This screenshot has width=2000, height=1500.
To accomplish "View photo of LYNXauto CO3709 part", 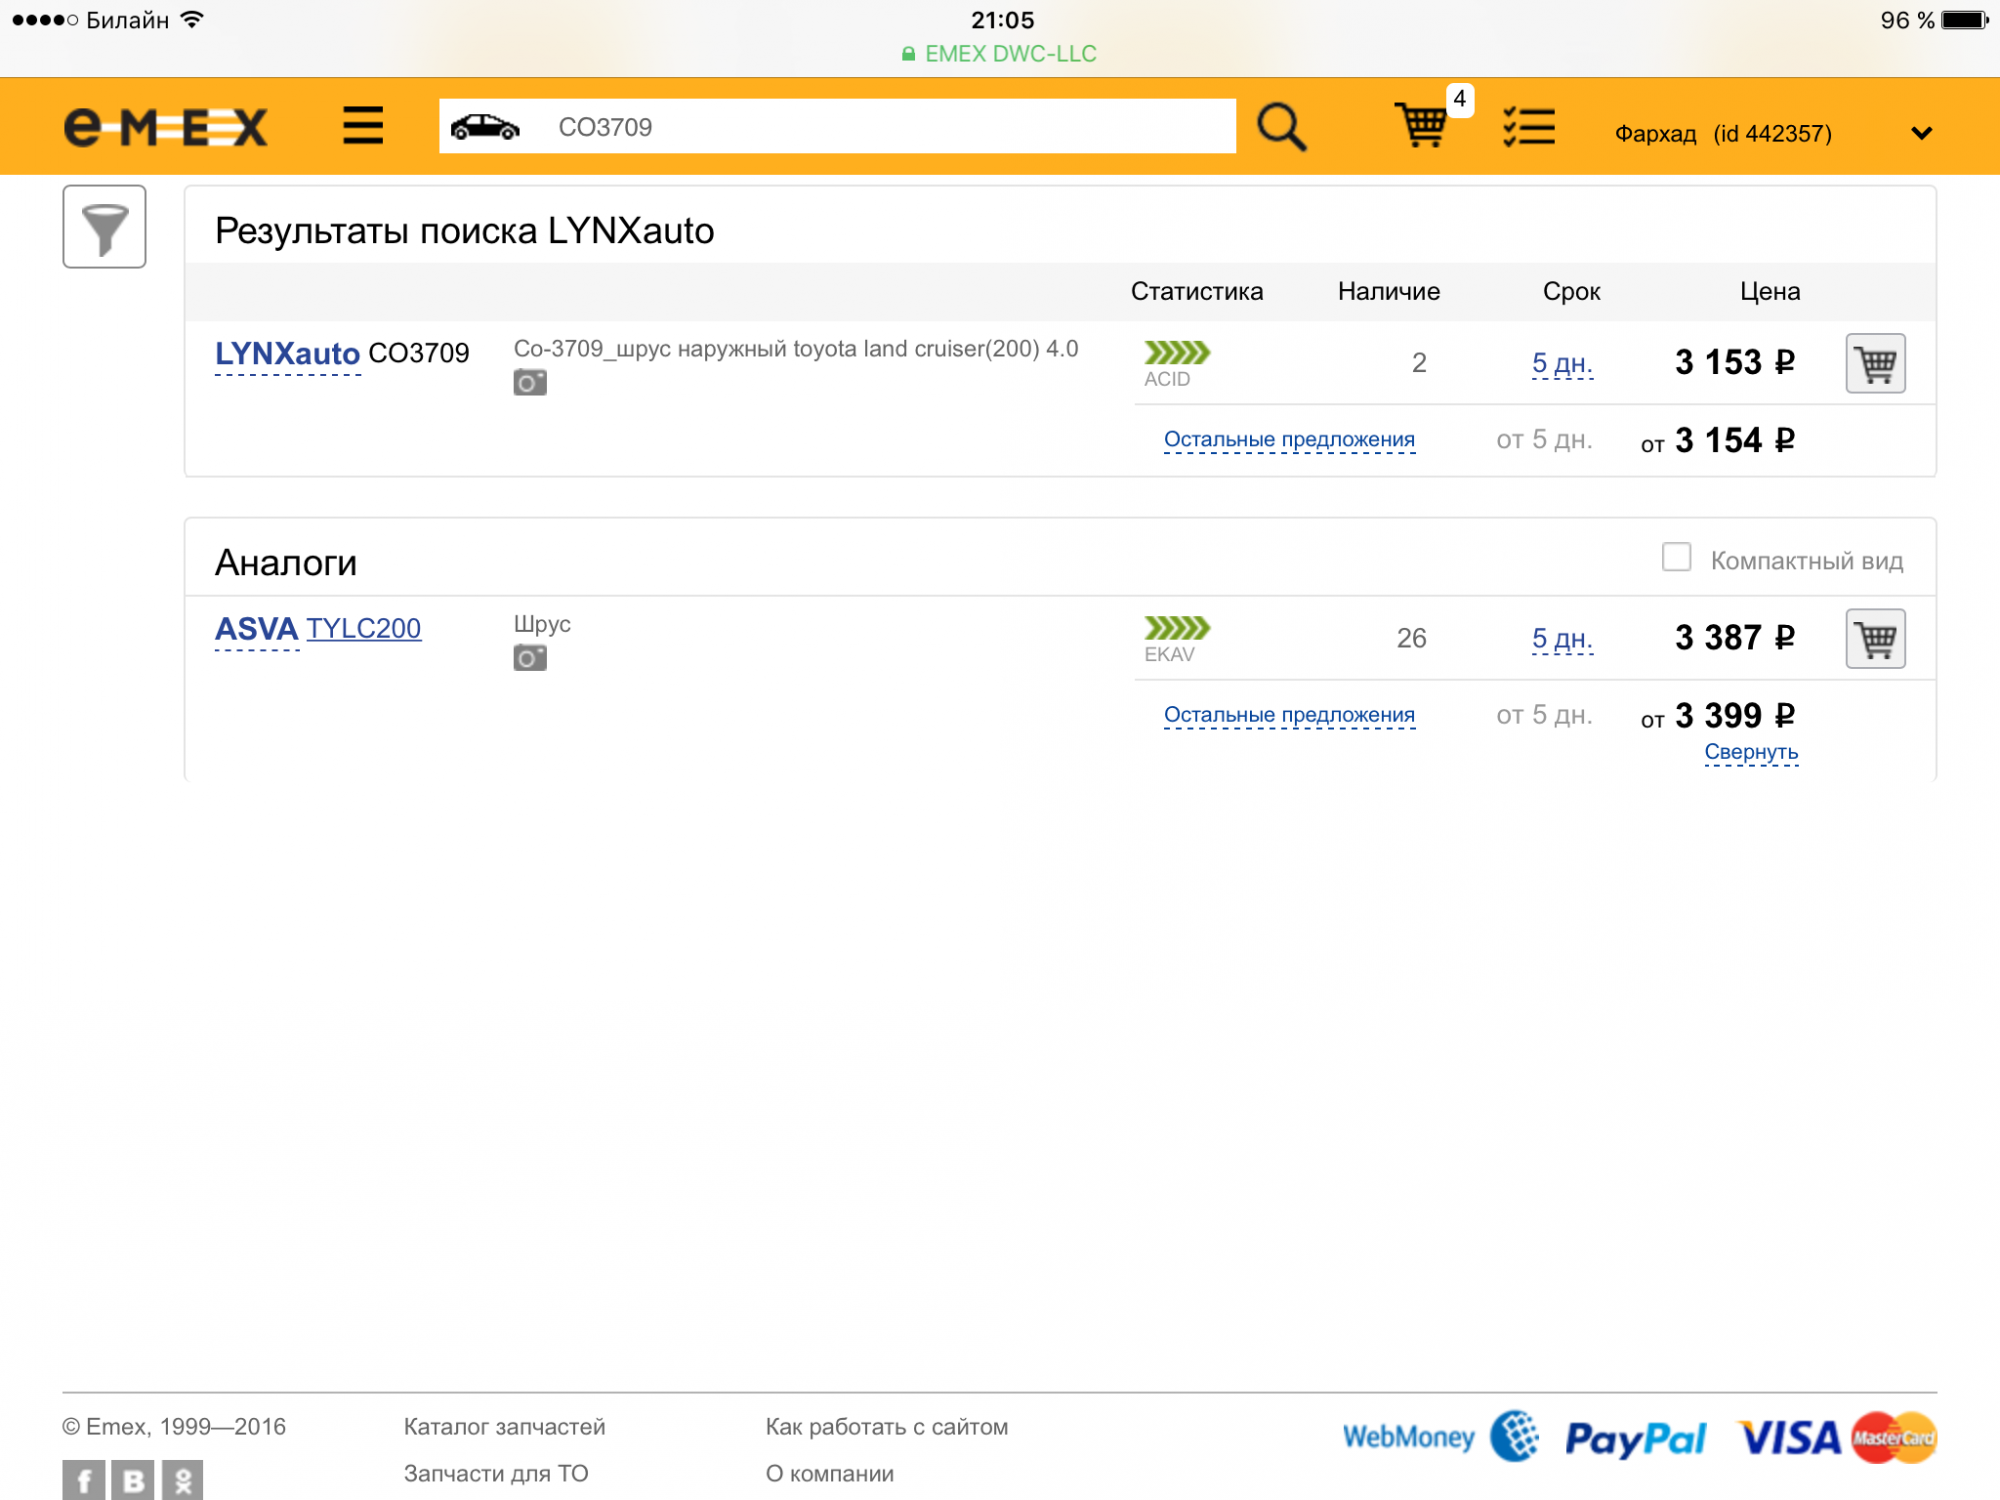I will (x=530, y=383).
